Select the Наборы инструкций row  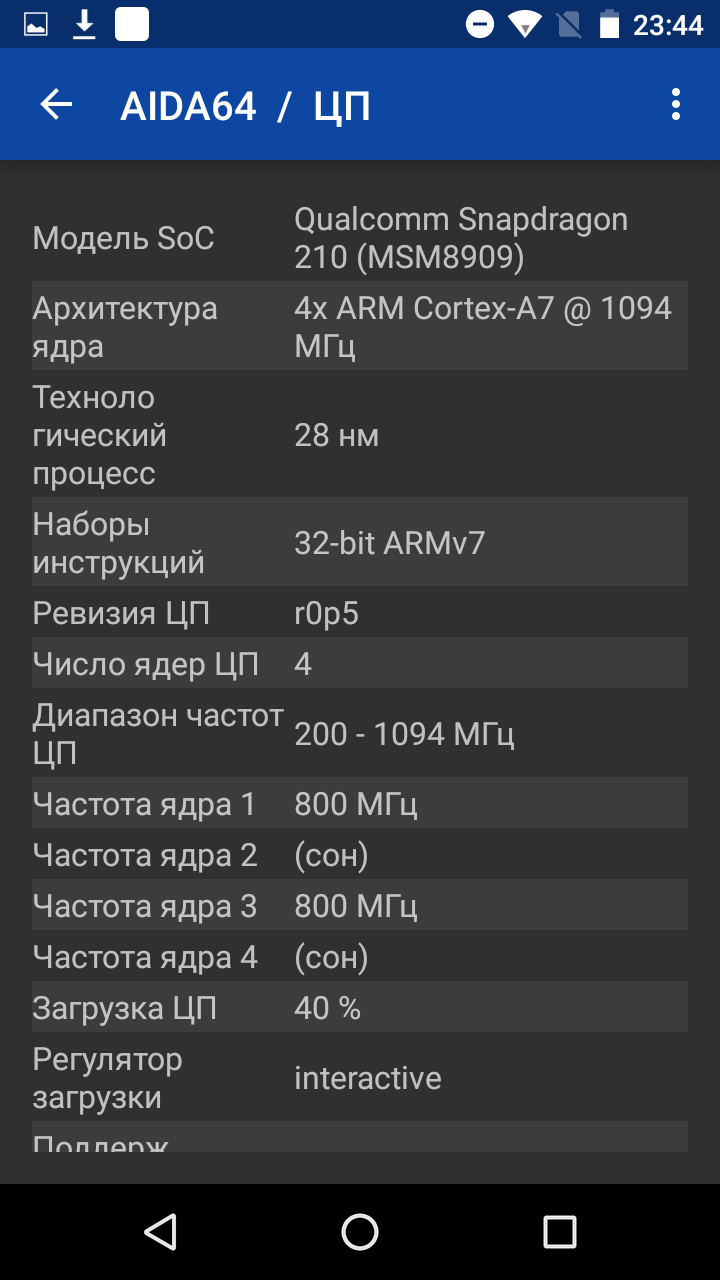coord(360,542)
